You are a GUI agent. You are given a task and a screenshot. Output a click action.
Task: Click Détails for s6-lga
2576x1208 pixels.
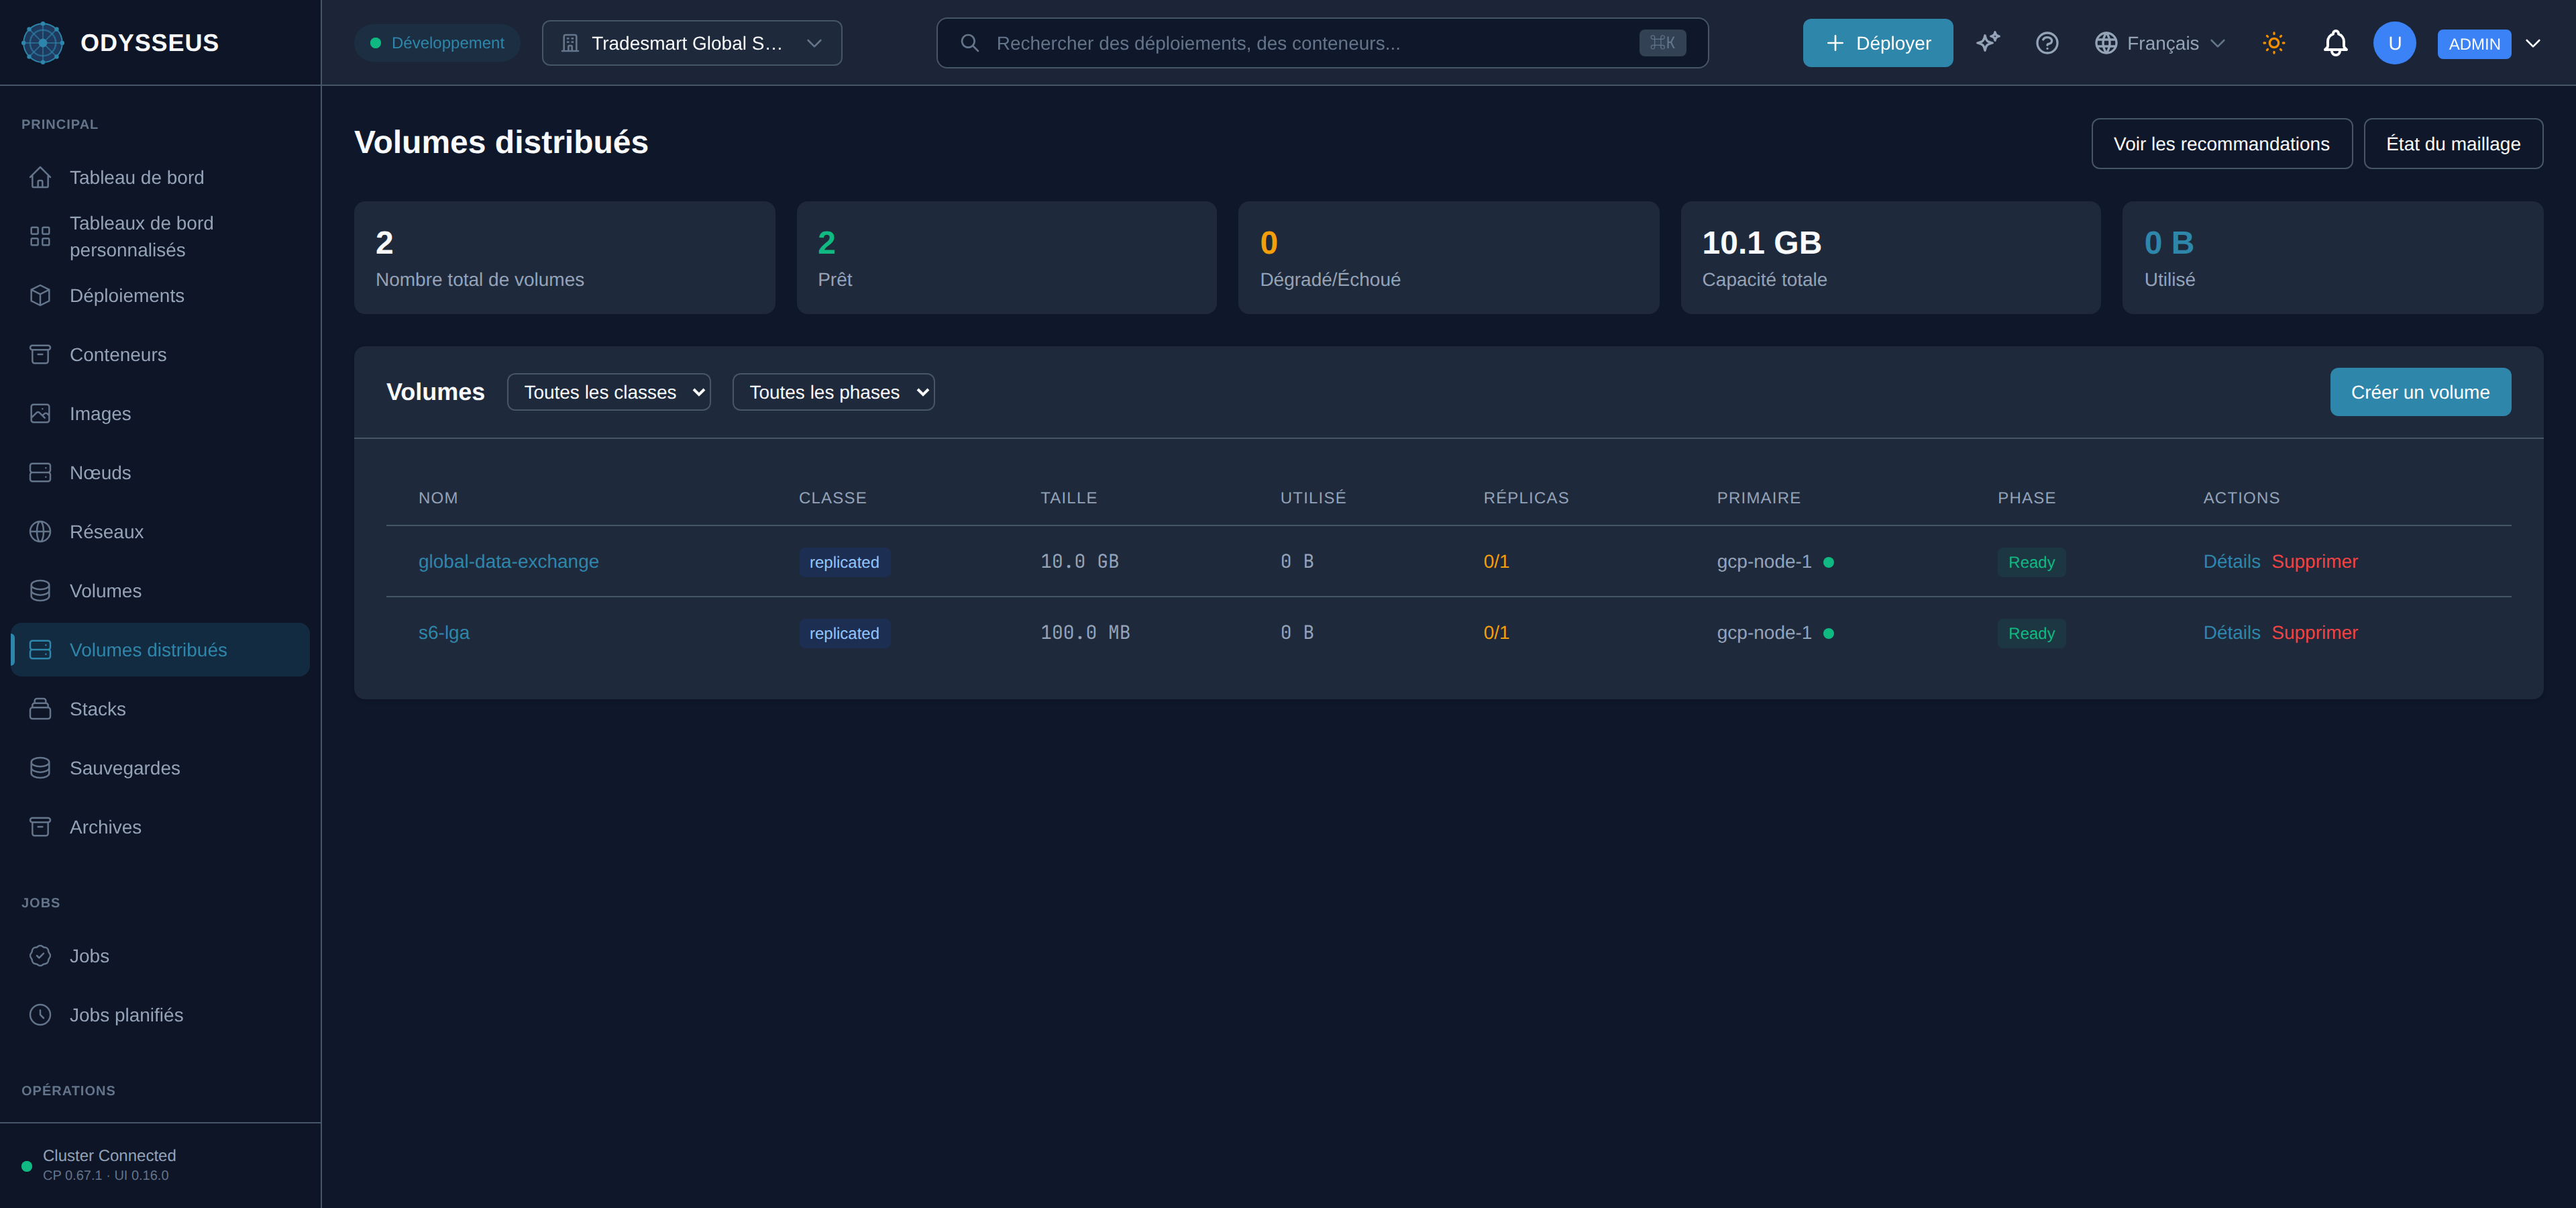click(x=2231, y=632)
